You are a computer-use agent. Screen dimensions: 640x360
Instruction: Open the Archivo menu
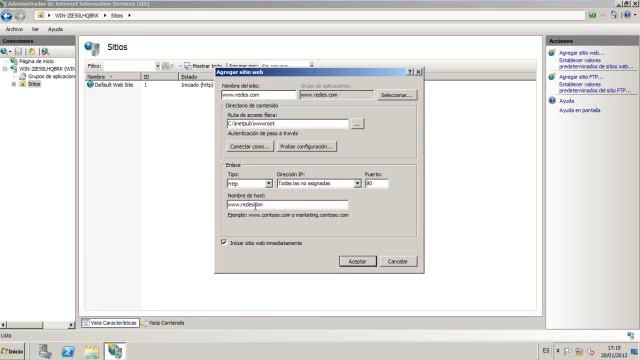(14, 29)
